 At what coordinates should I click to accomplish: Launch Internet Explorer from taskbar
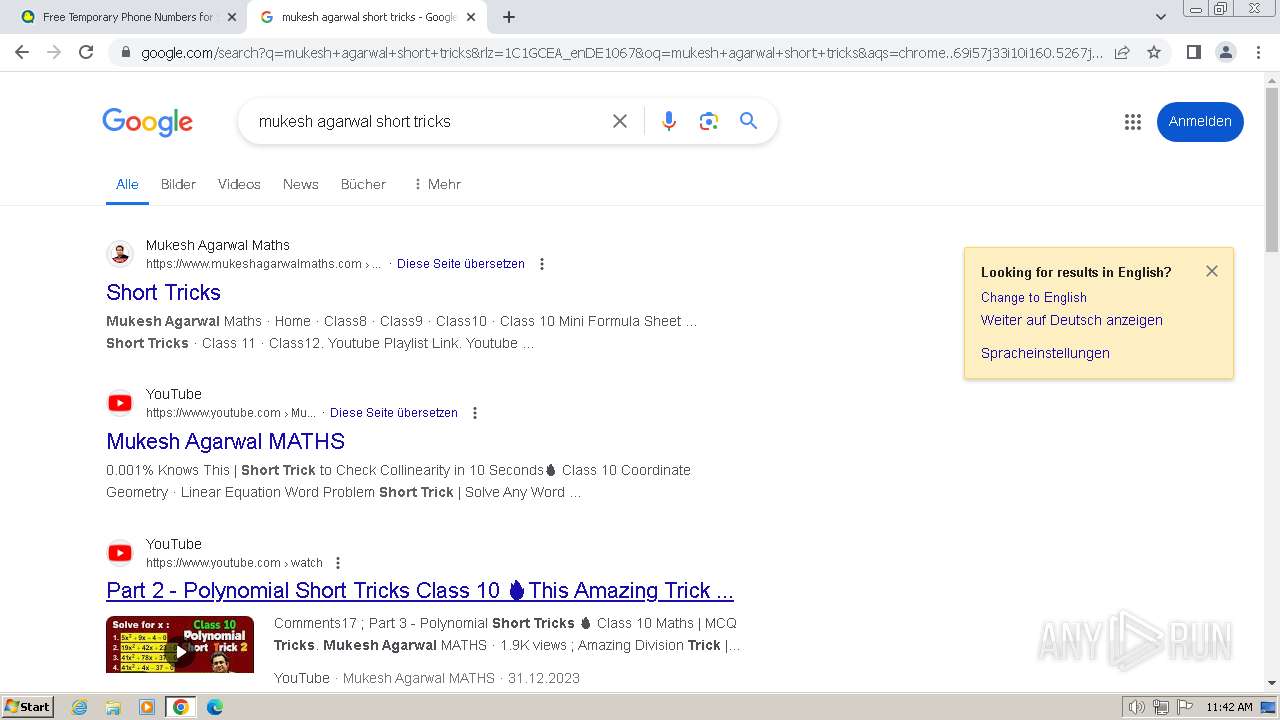[x=80, y=707]
